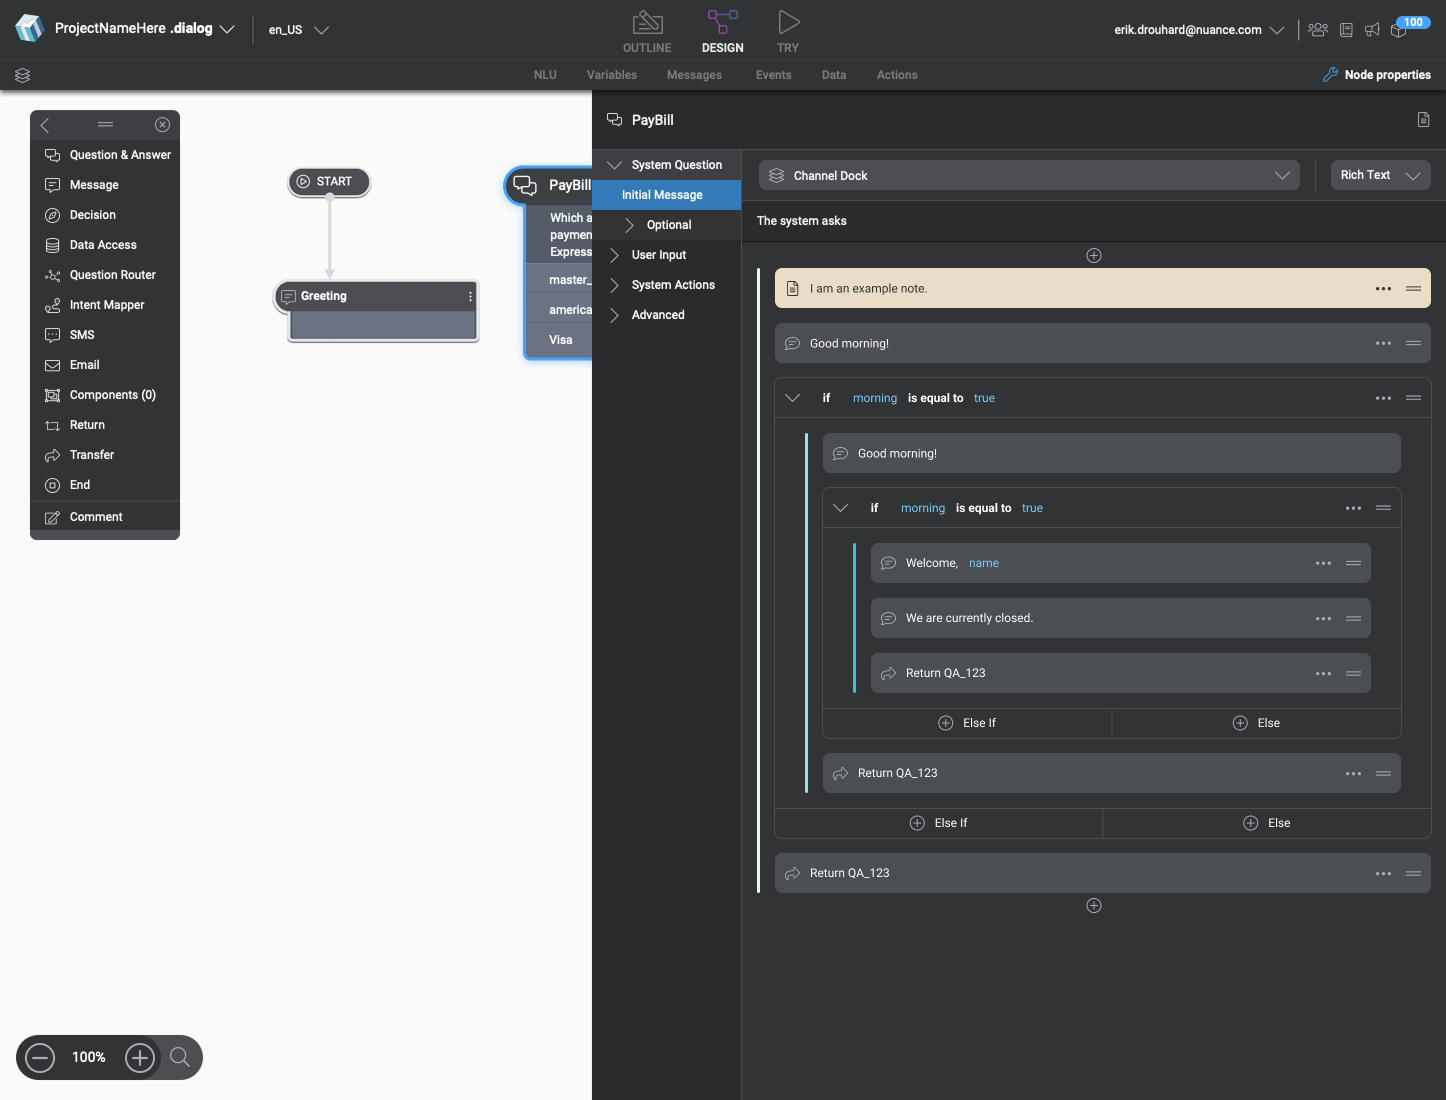Viewport: 1446px width, 1100px height.
Task: Select the End node type
Action: click(105, 485)
